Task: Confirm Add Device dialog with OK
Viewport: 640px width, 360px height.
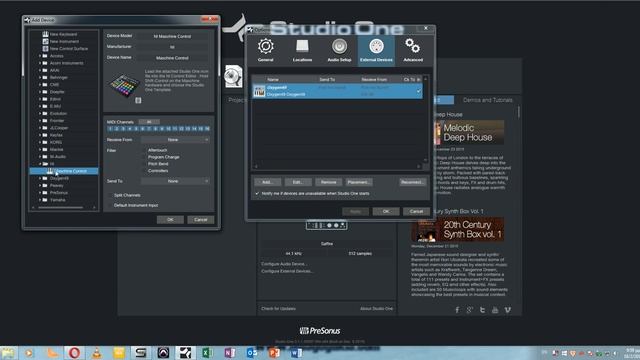Action: coord(170,220)
